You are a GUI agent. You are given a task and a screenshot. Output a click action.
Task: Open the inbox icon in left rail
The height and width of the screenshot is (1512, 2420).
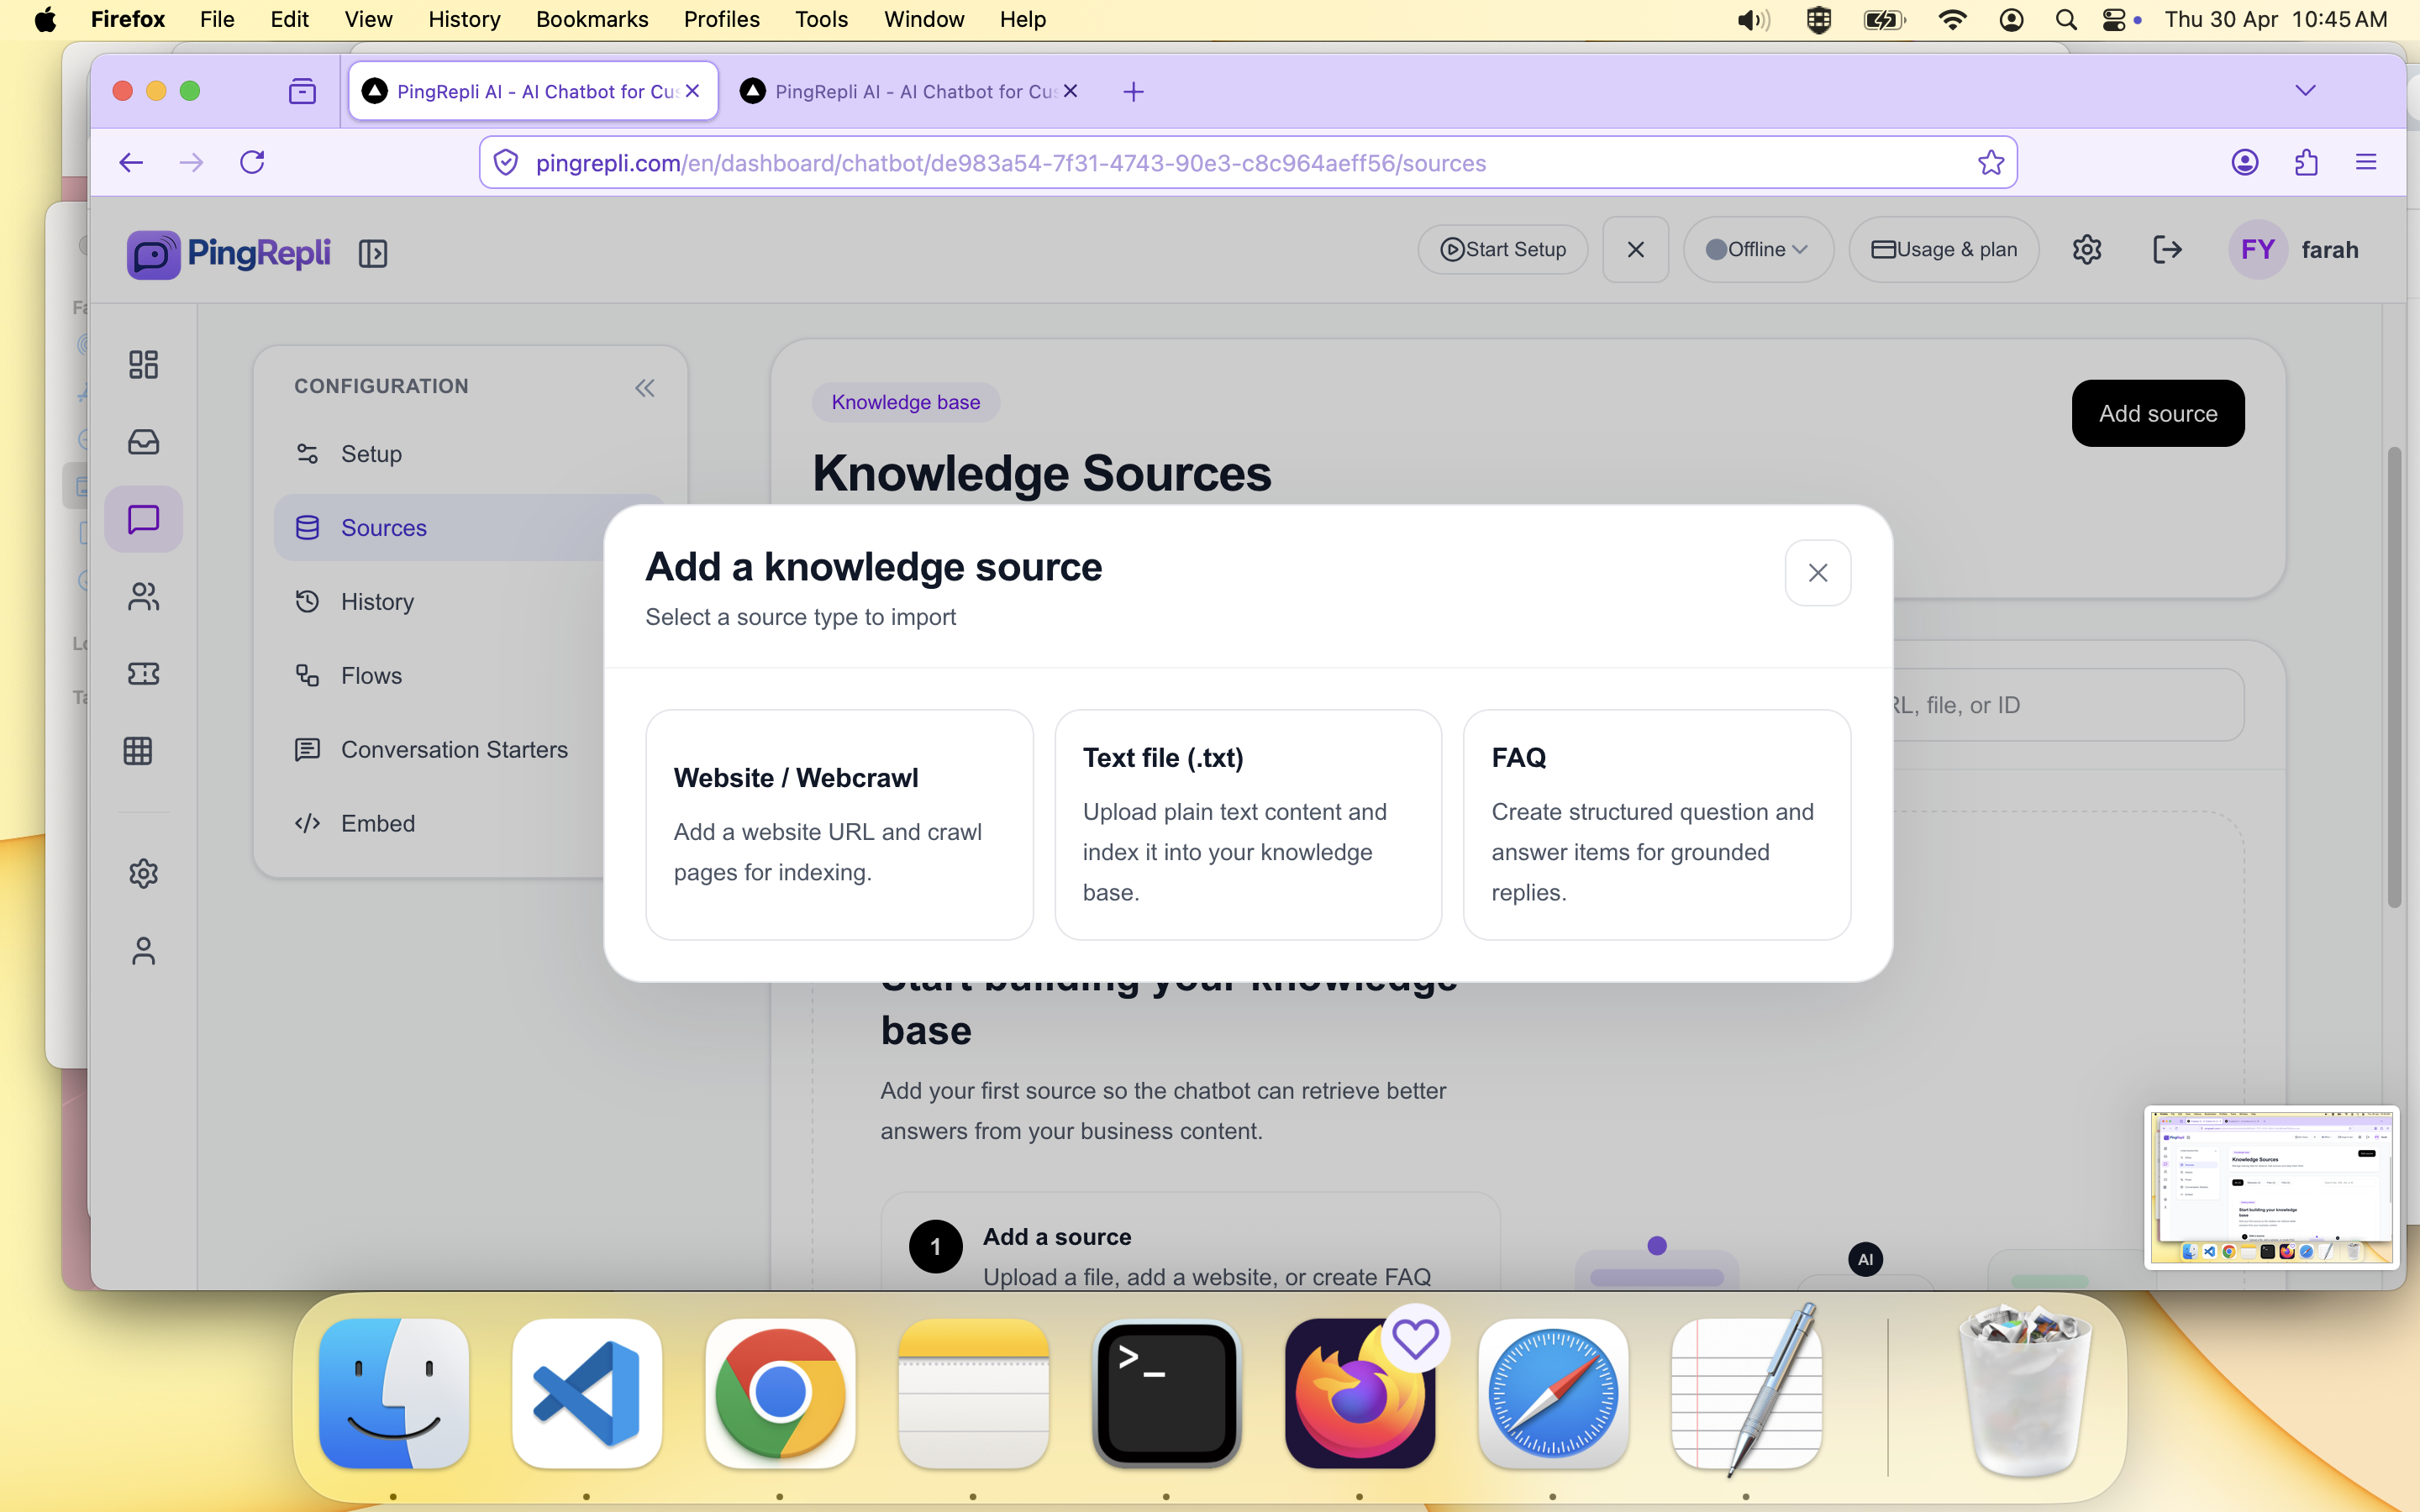(143, 441)
